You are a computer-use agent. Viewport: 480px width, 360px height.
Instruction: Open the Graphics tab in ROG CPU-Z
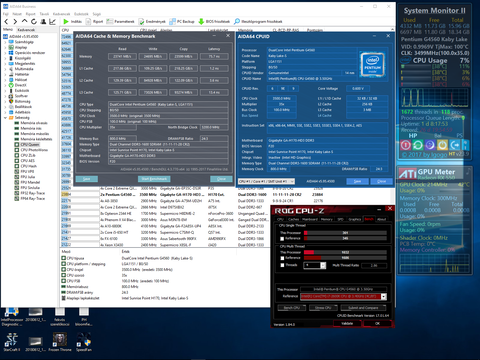click(355, 219)
